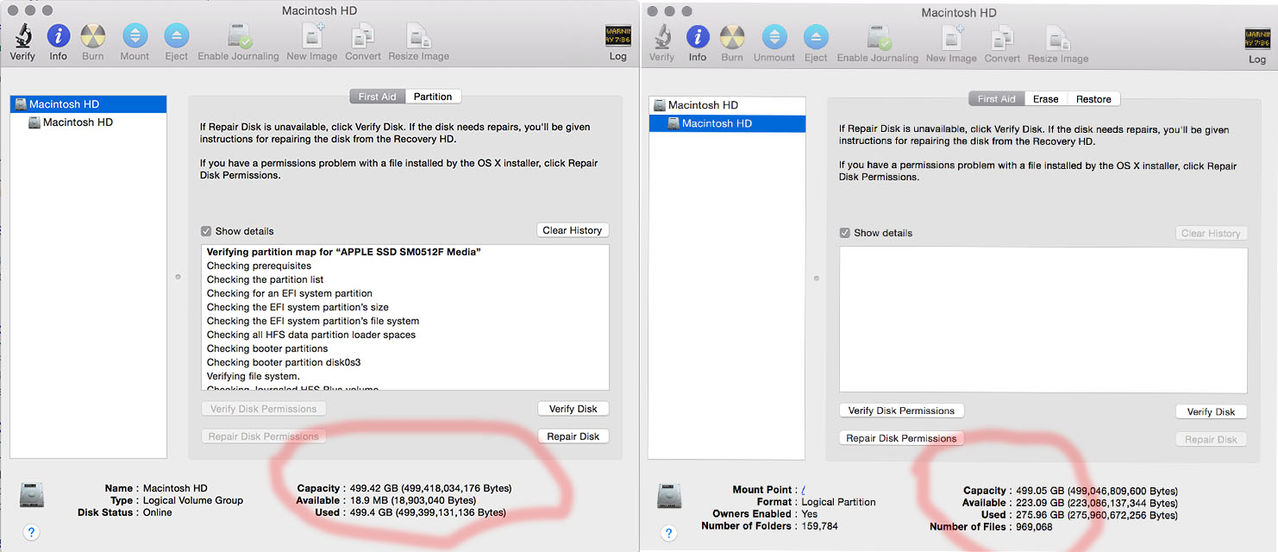Click Repair Disk Permissions in right window
1278x552 pixels.
(901, 438)
